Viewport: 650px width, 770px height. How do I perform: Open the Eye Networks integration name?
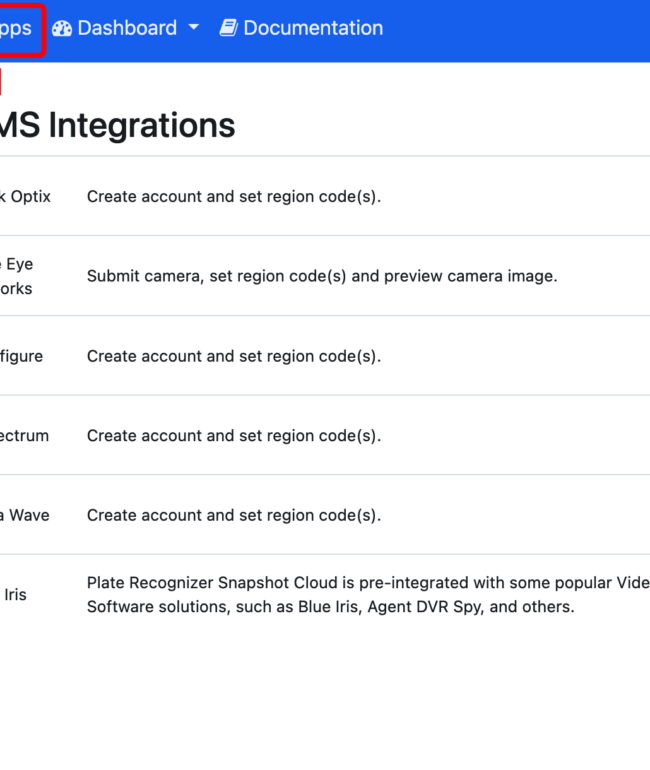16,276
